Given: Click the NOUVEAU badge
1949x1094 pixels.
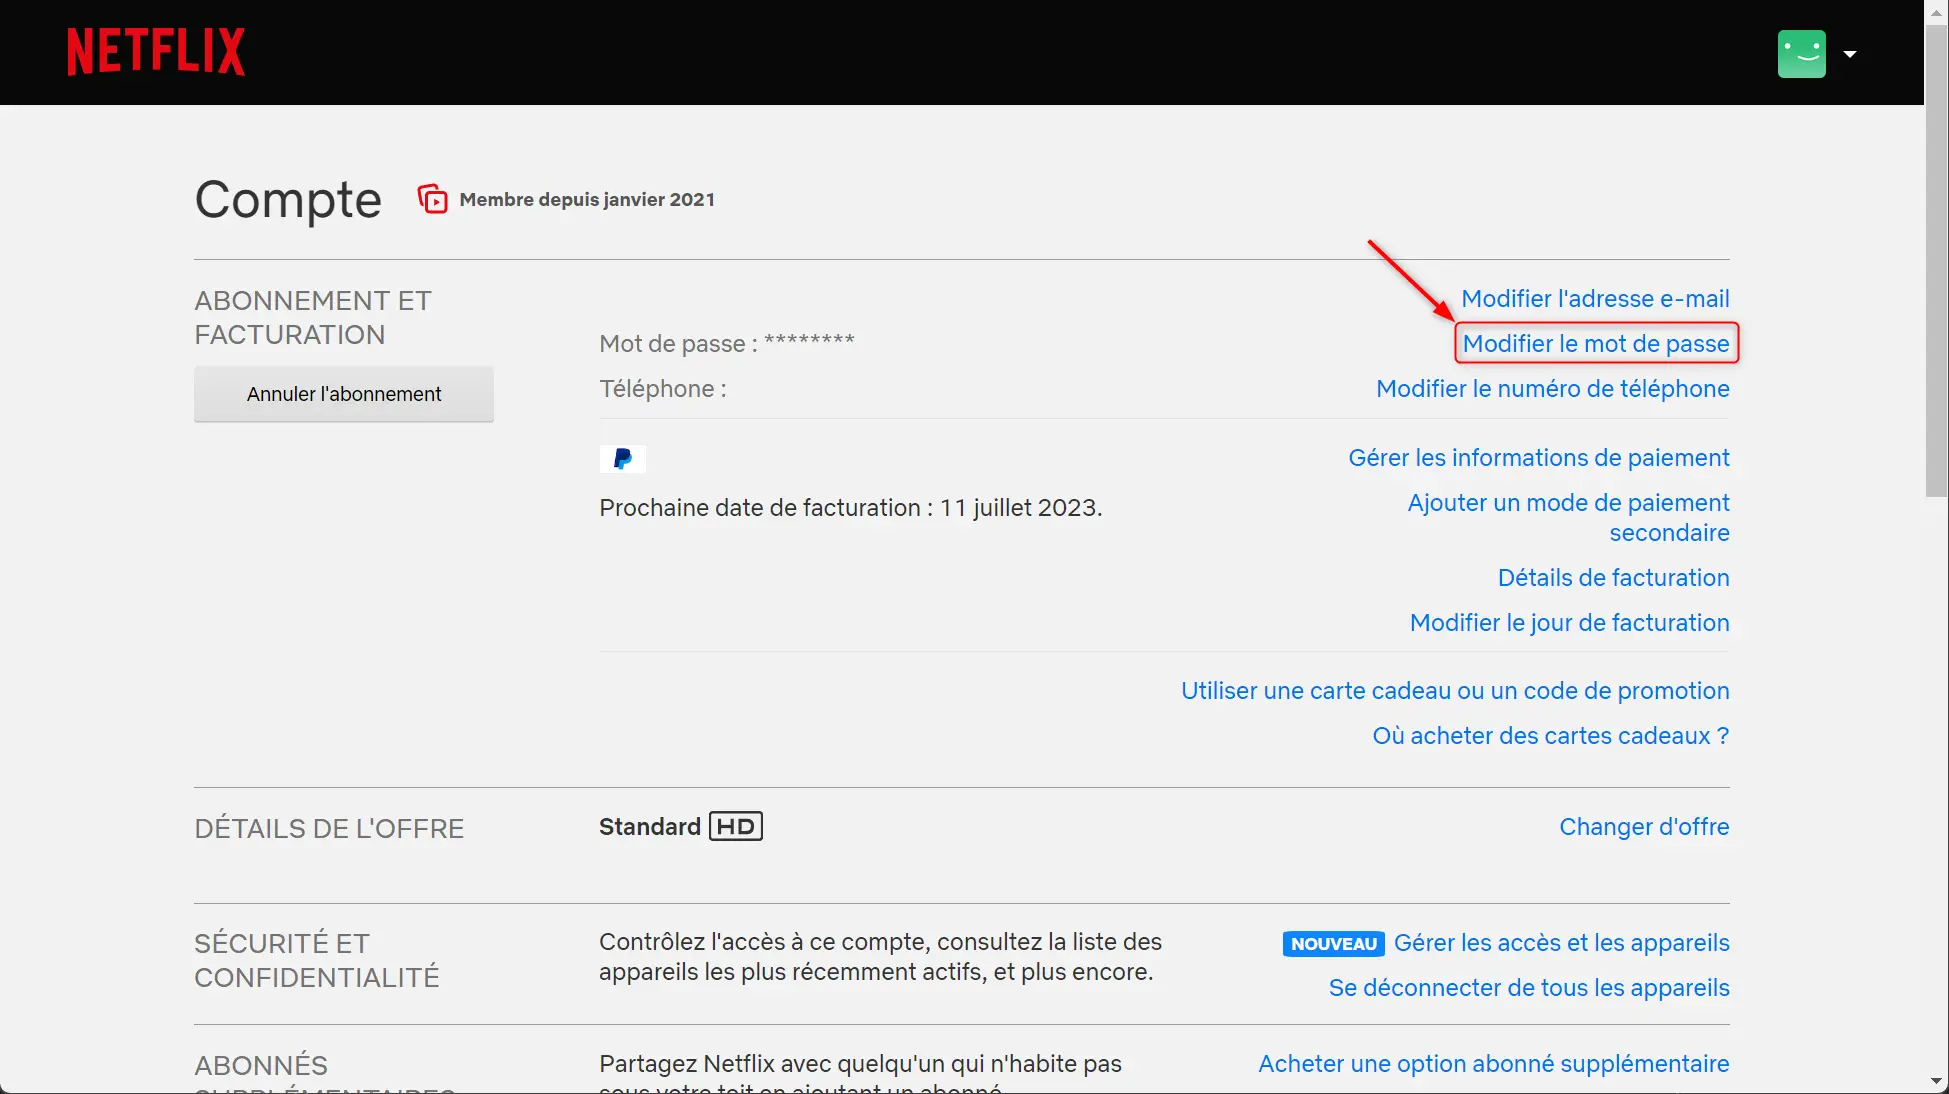Looking at the screenshot, I should [1333, 944].
